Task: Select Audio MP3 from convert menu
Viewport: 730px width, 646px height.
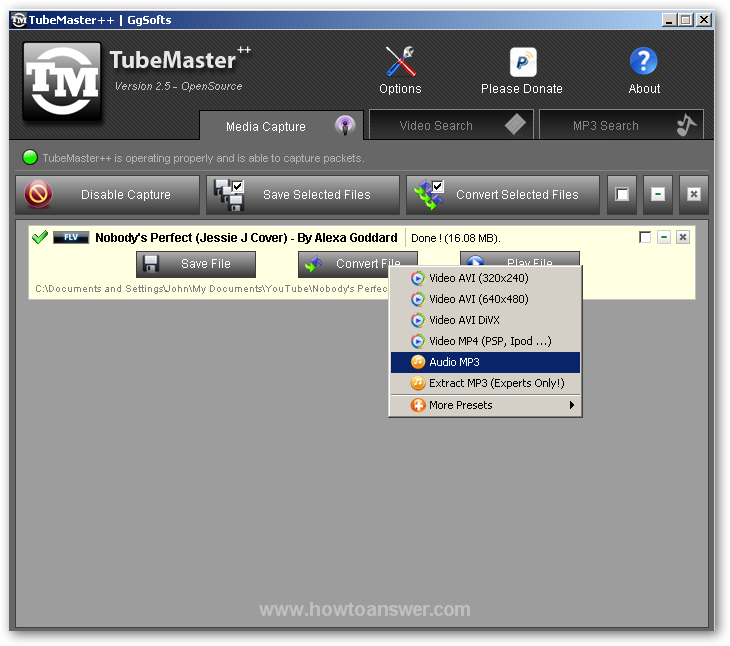Action: tap(486, 362)
